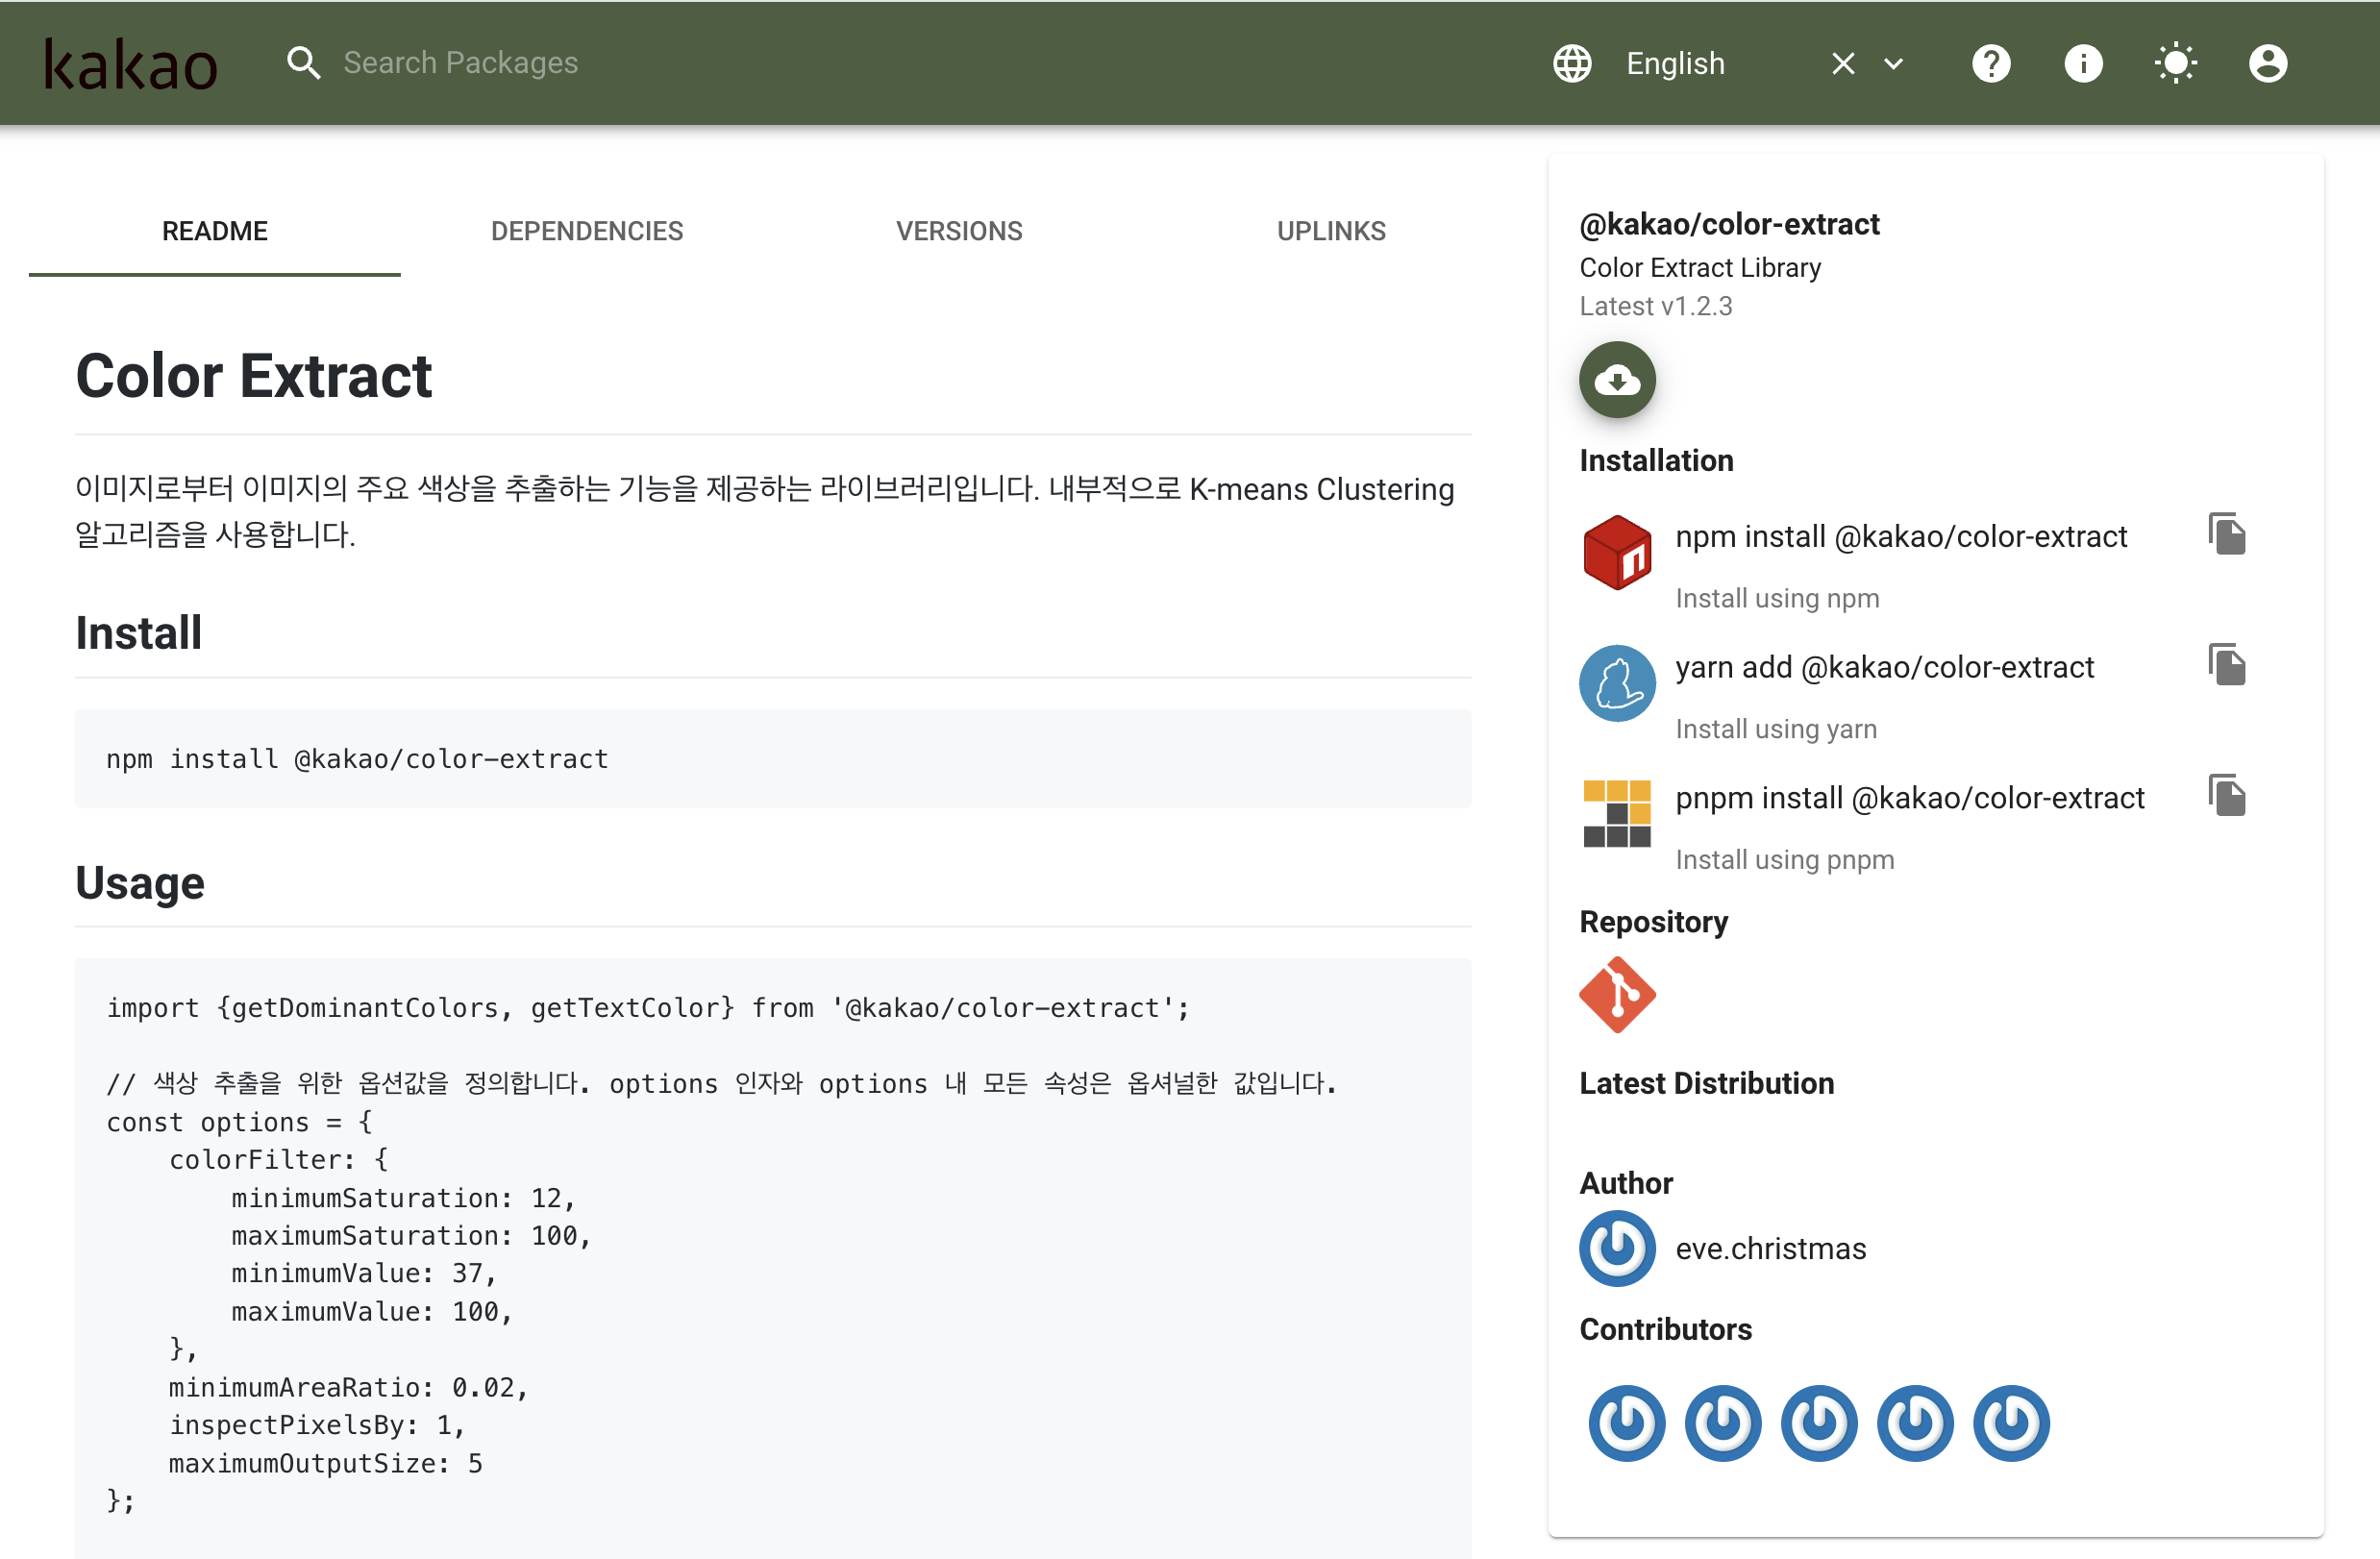2380x1559 pixels.
Task: Switch to the DEPENDENCIES tab
Action: [x=587, y=231]
